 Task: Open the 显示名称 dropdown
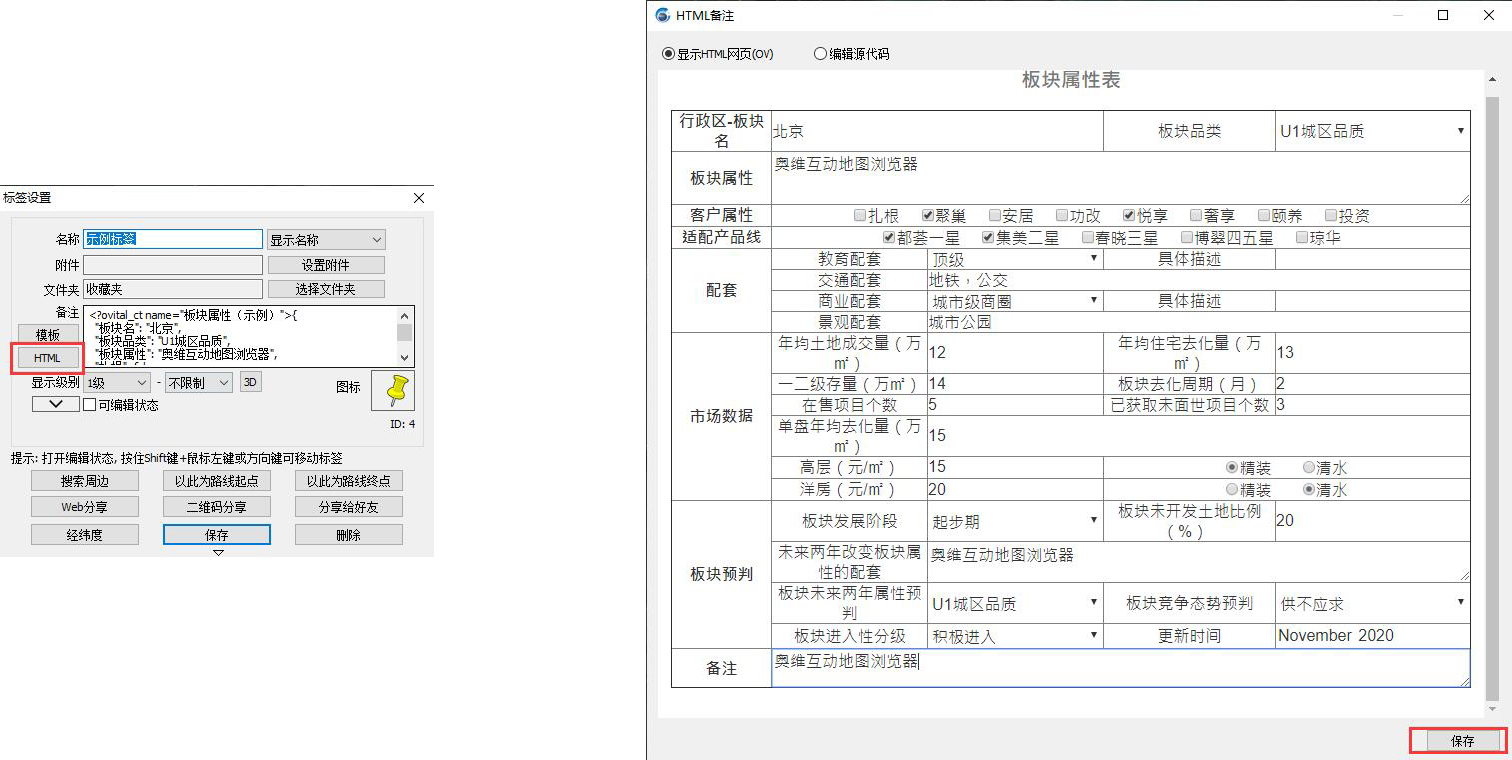[x=326, y=240]
